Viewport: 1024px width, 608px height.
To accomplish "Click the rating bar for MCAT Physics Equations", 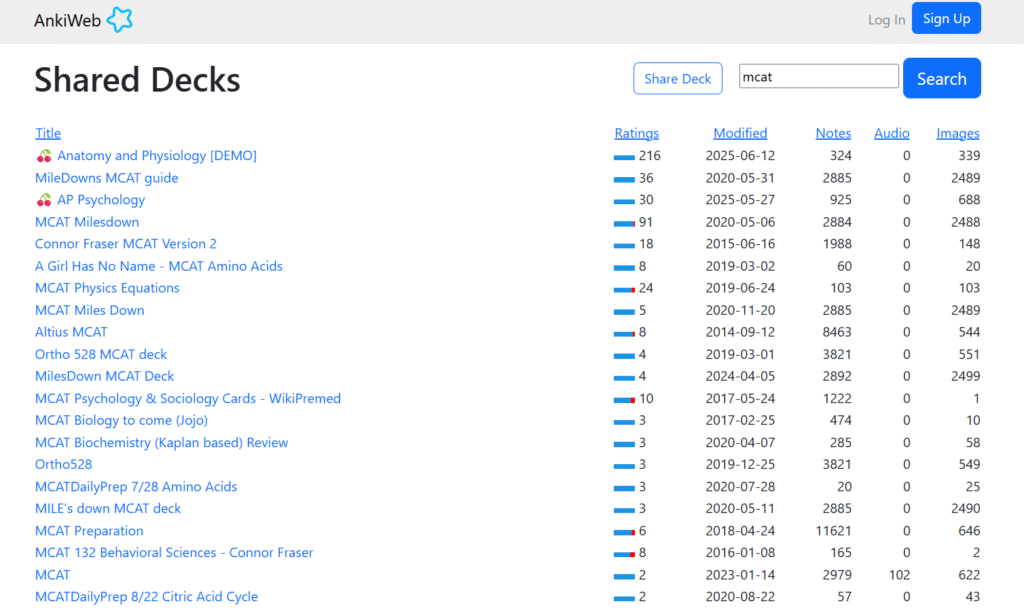I will (x=624, y=289).
